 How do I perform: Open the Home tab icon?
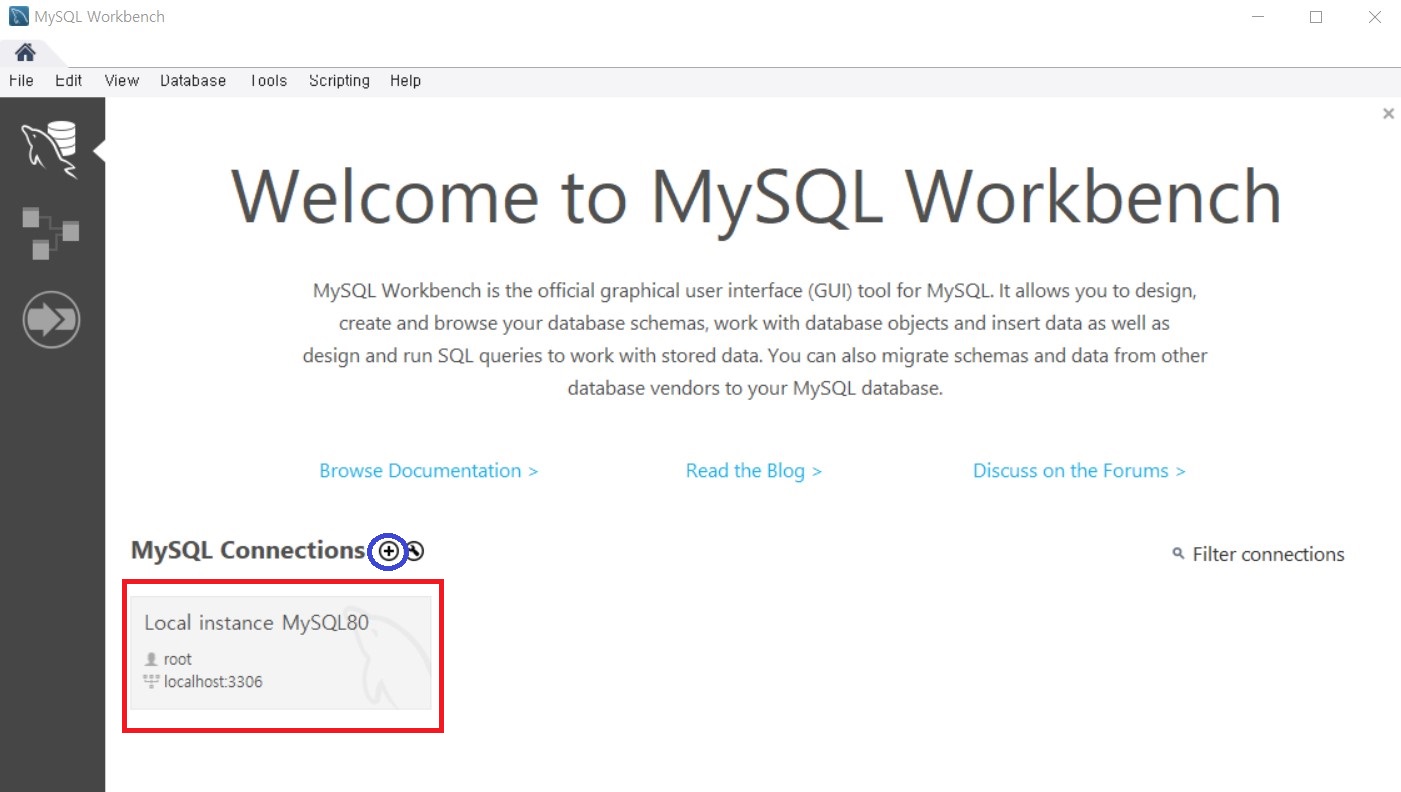24,53
